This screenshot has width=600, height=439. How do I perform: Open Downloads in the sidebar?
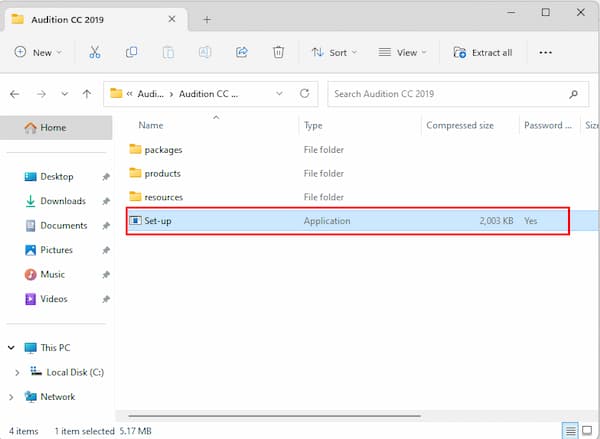(x=62, y=201)
